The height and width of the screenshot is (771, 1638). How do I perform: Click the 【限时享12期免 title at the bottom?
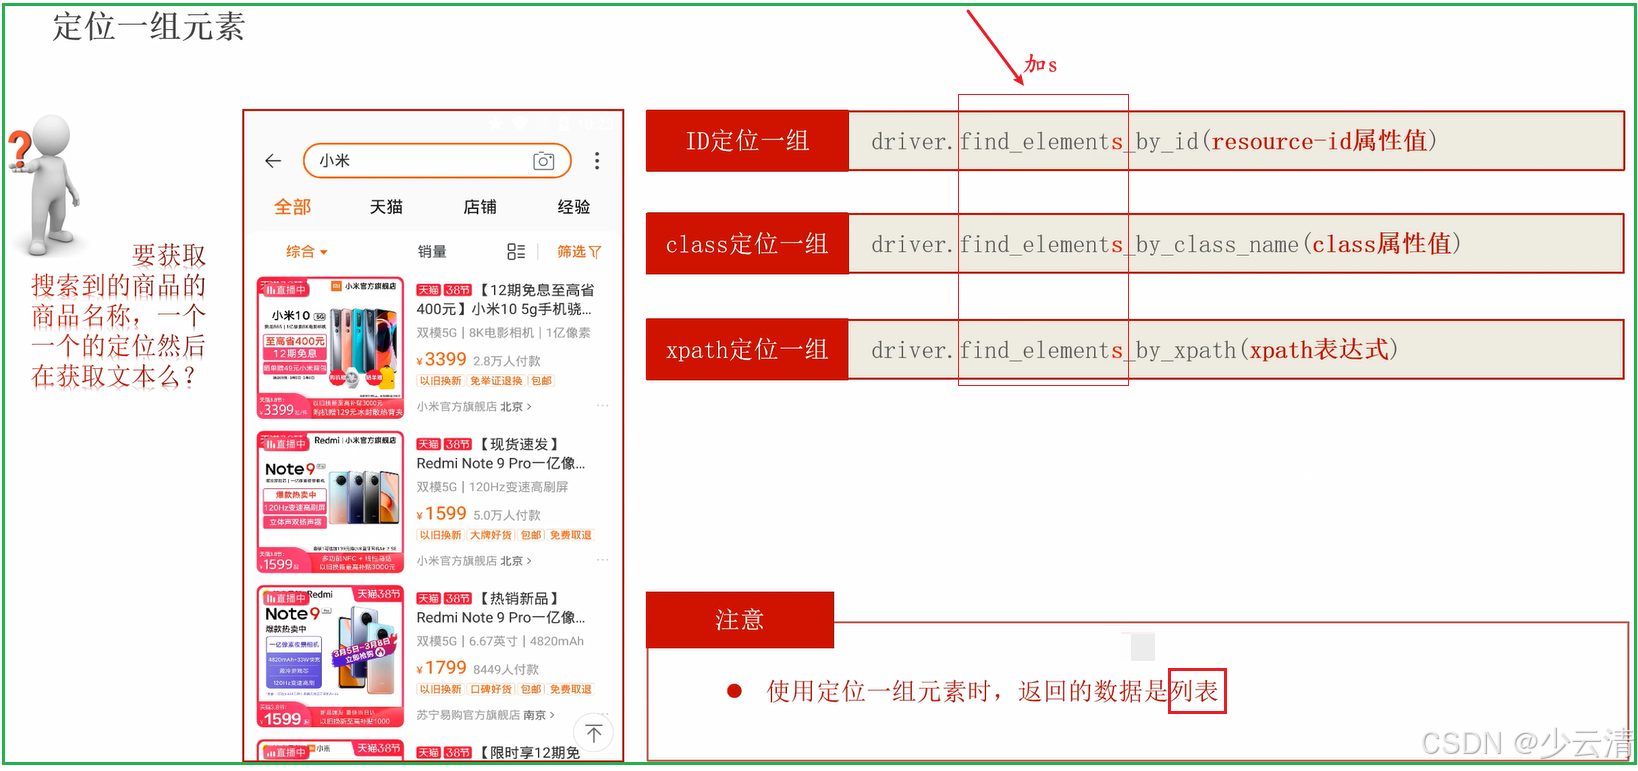[x=498, y=752]
